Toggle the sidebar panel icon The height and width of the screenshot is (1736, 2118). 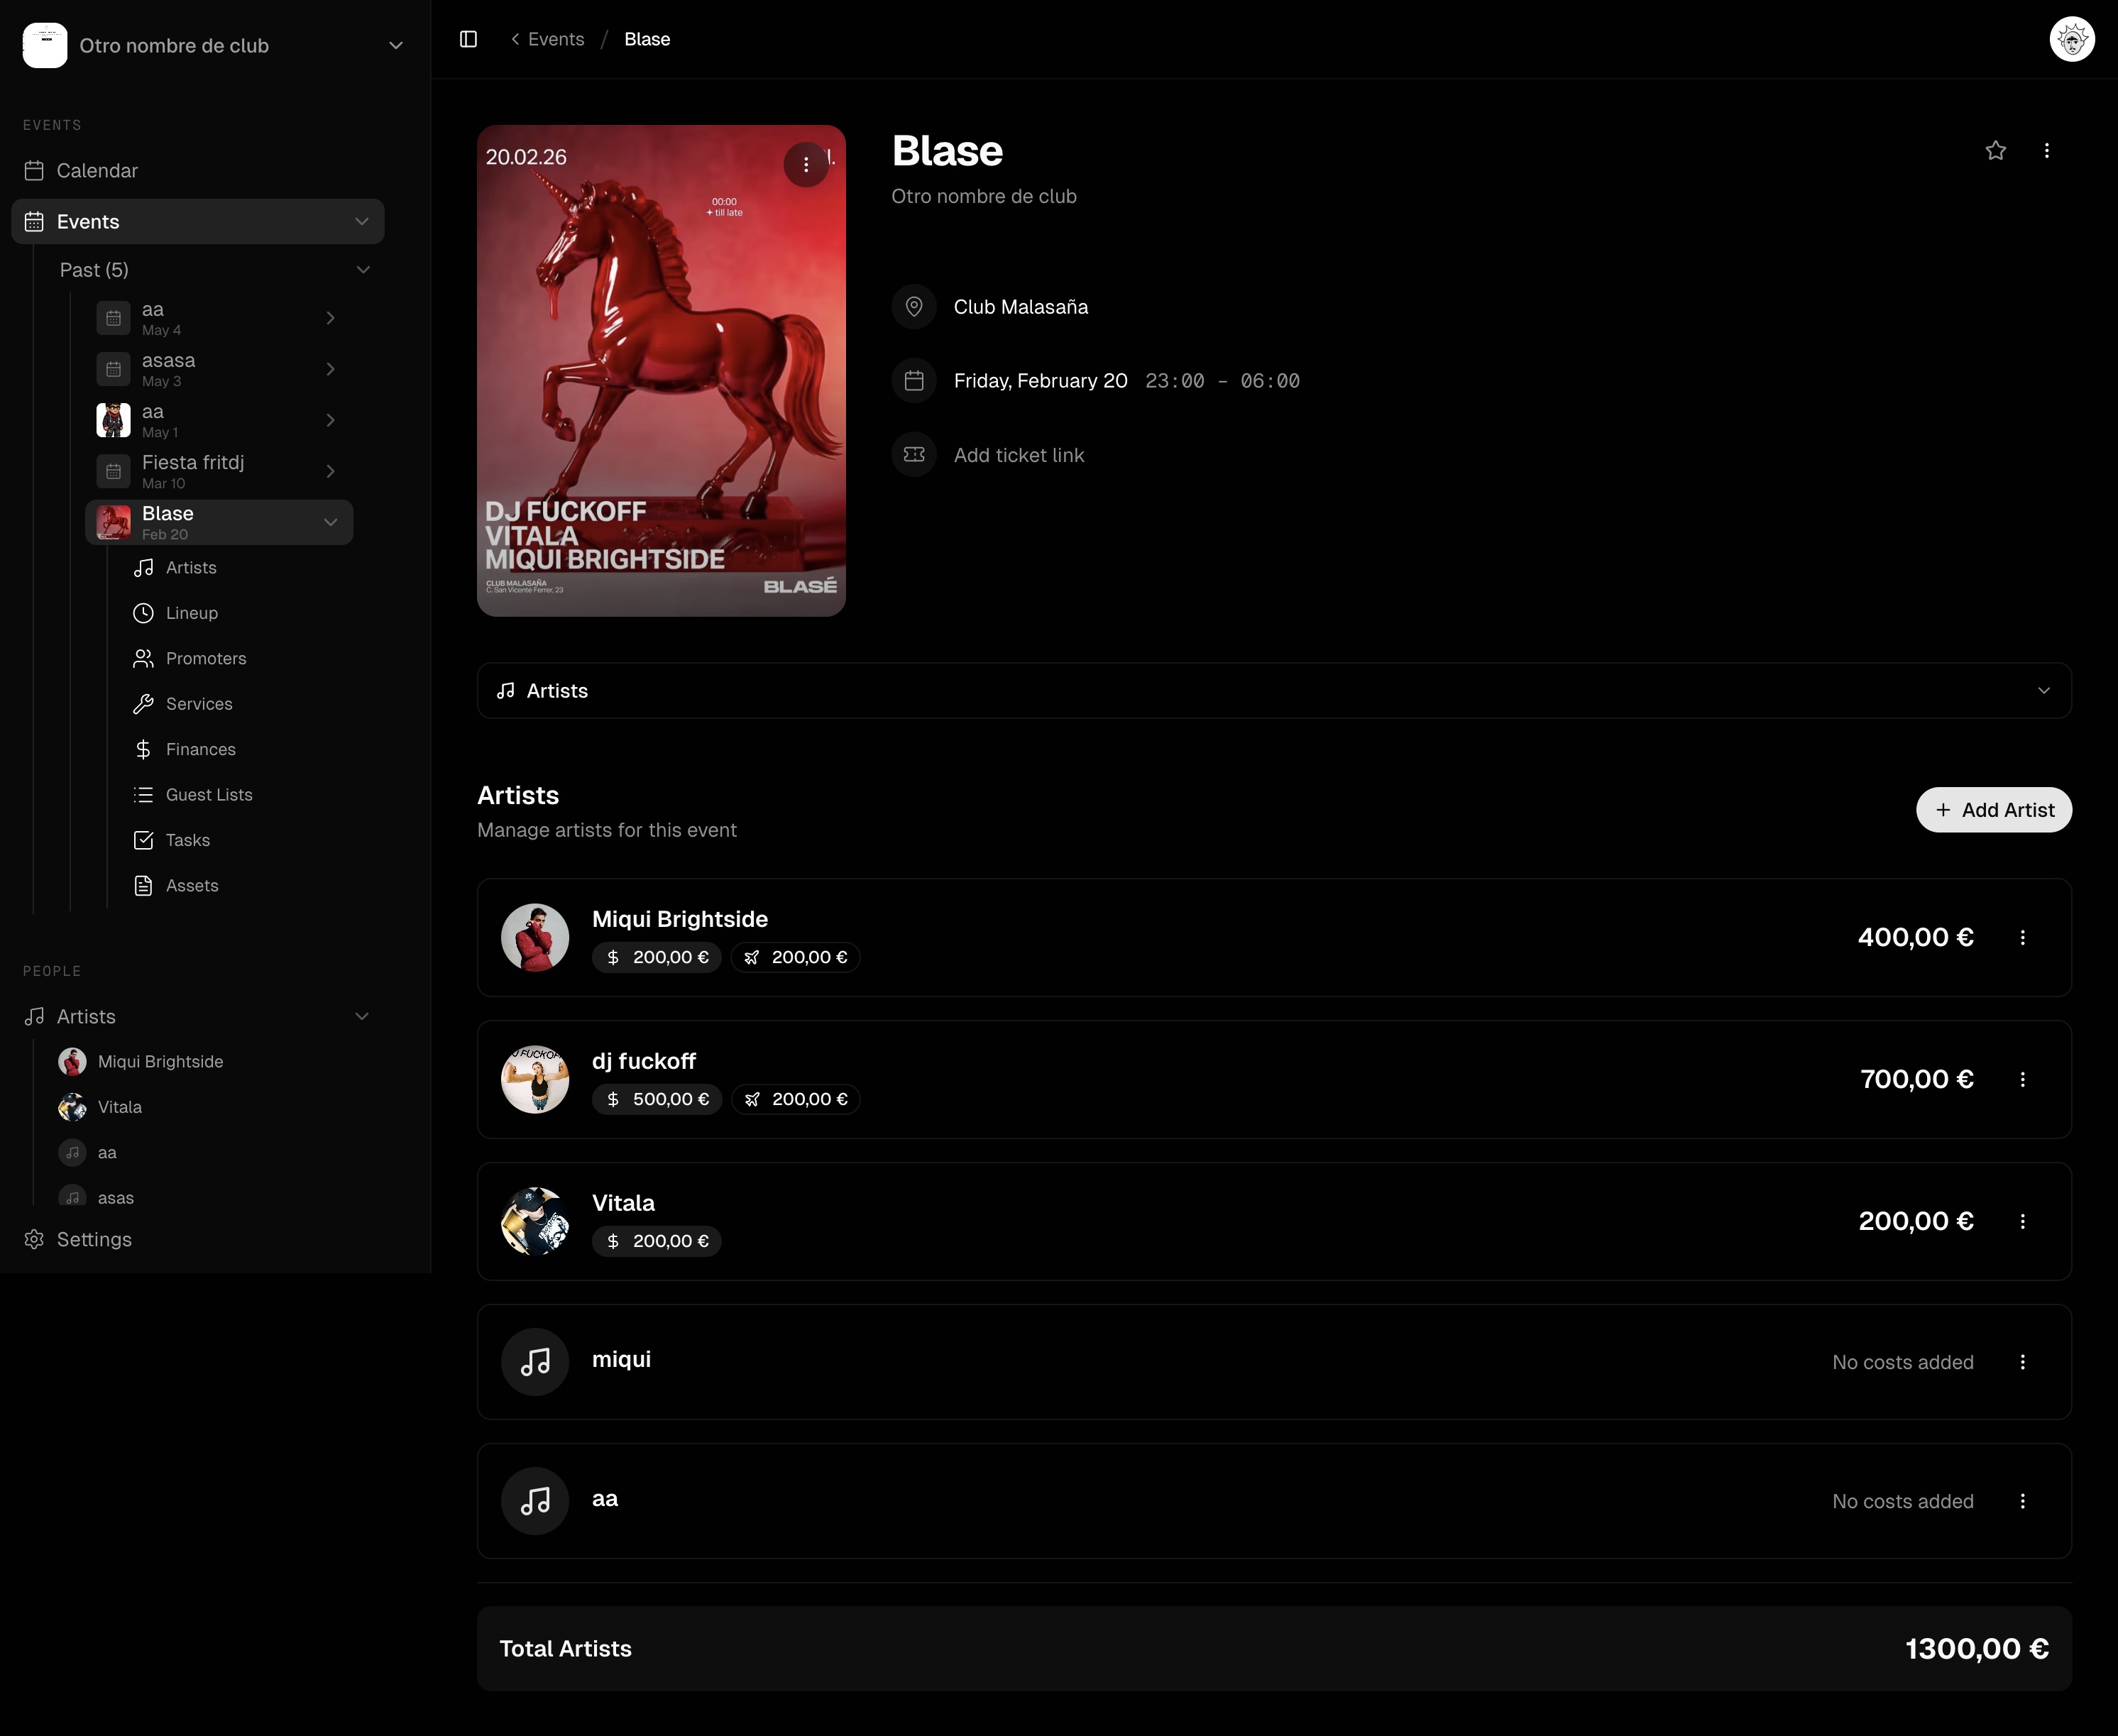click(x=468, y=39)
